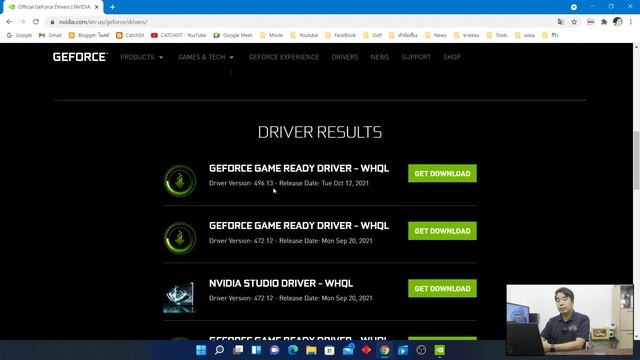Open Task View on the taskbar
The width and height of the screenshot is (640, 360).
tap(238, 350)
